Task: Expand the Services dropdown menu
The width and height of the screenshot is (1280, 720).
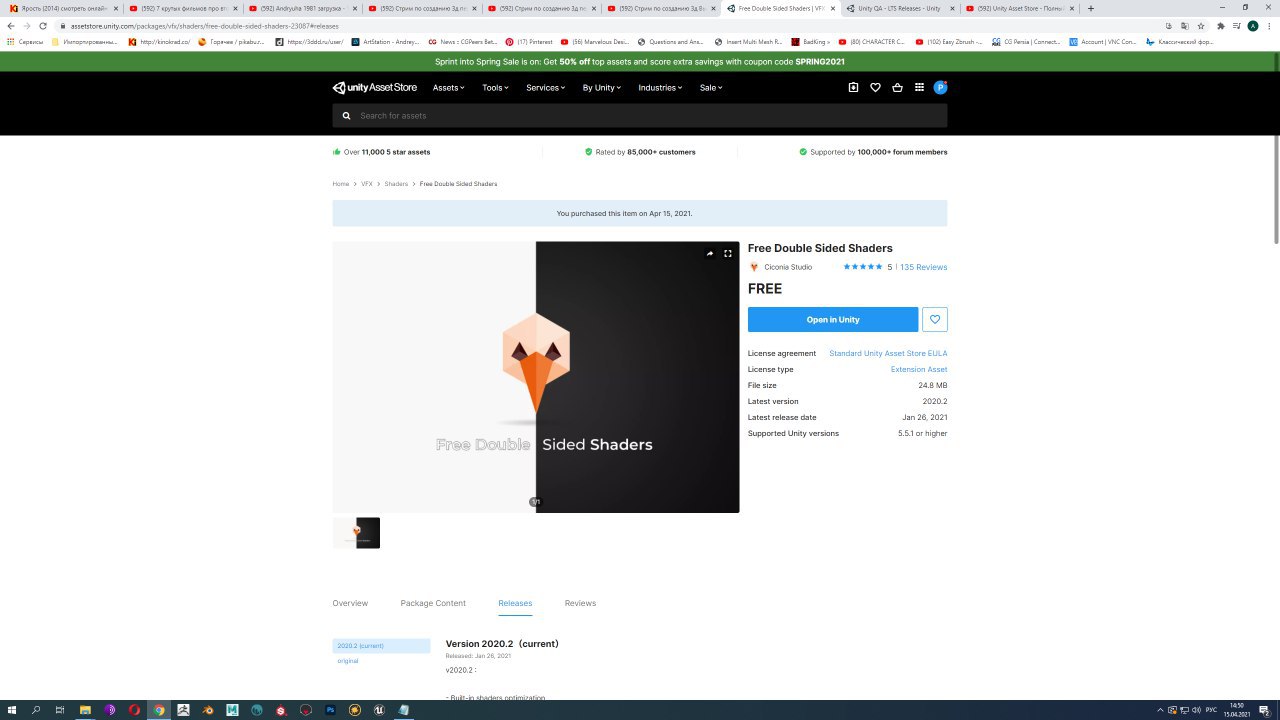Action: 546,88
